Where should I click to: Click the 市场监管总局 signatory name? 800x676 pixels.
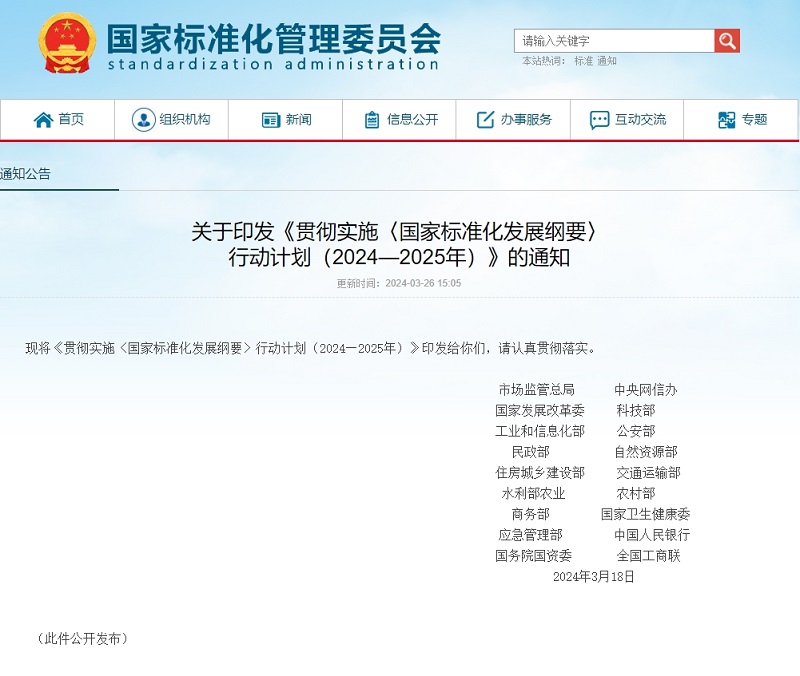pos(536,390)
